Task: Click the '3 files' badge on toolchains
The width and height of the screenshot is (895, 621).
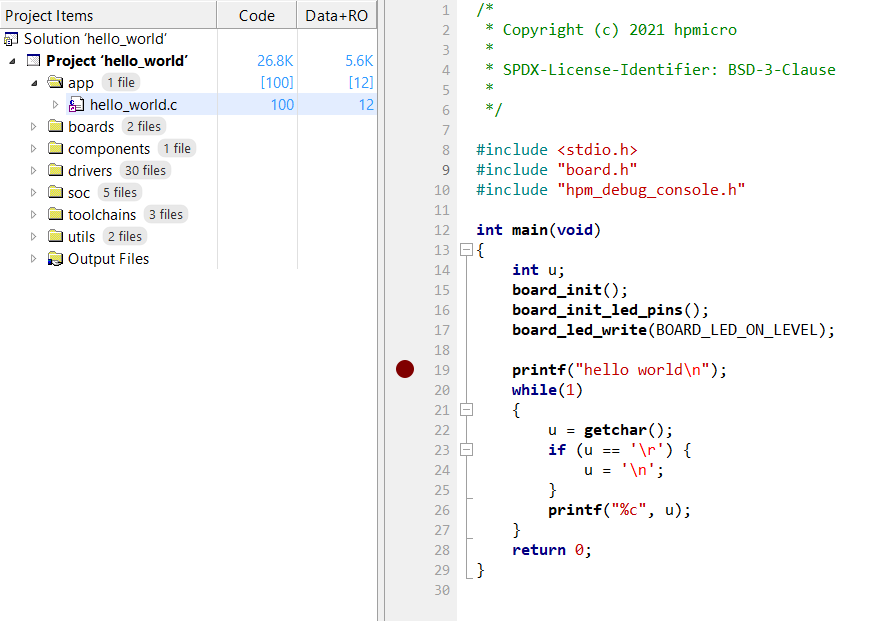Action: [166, 214]
